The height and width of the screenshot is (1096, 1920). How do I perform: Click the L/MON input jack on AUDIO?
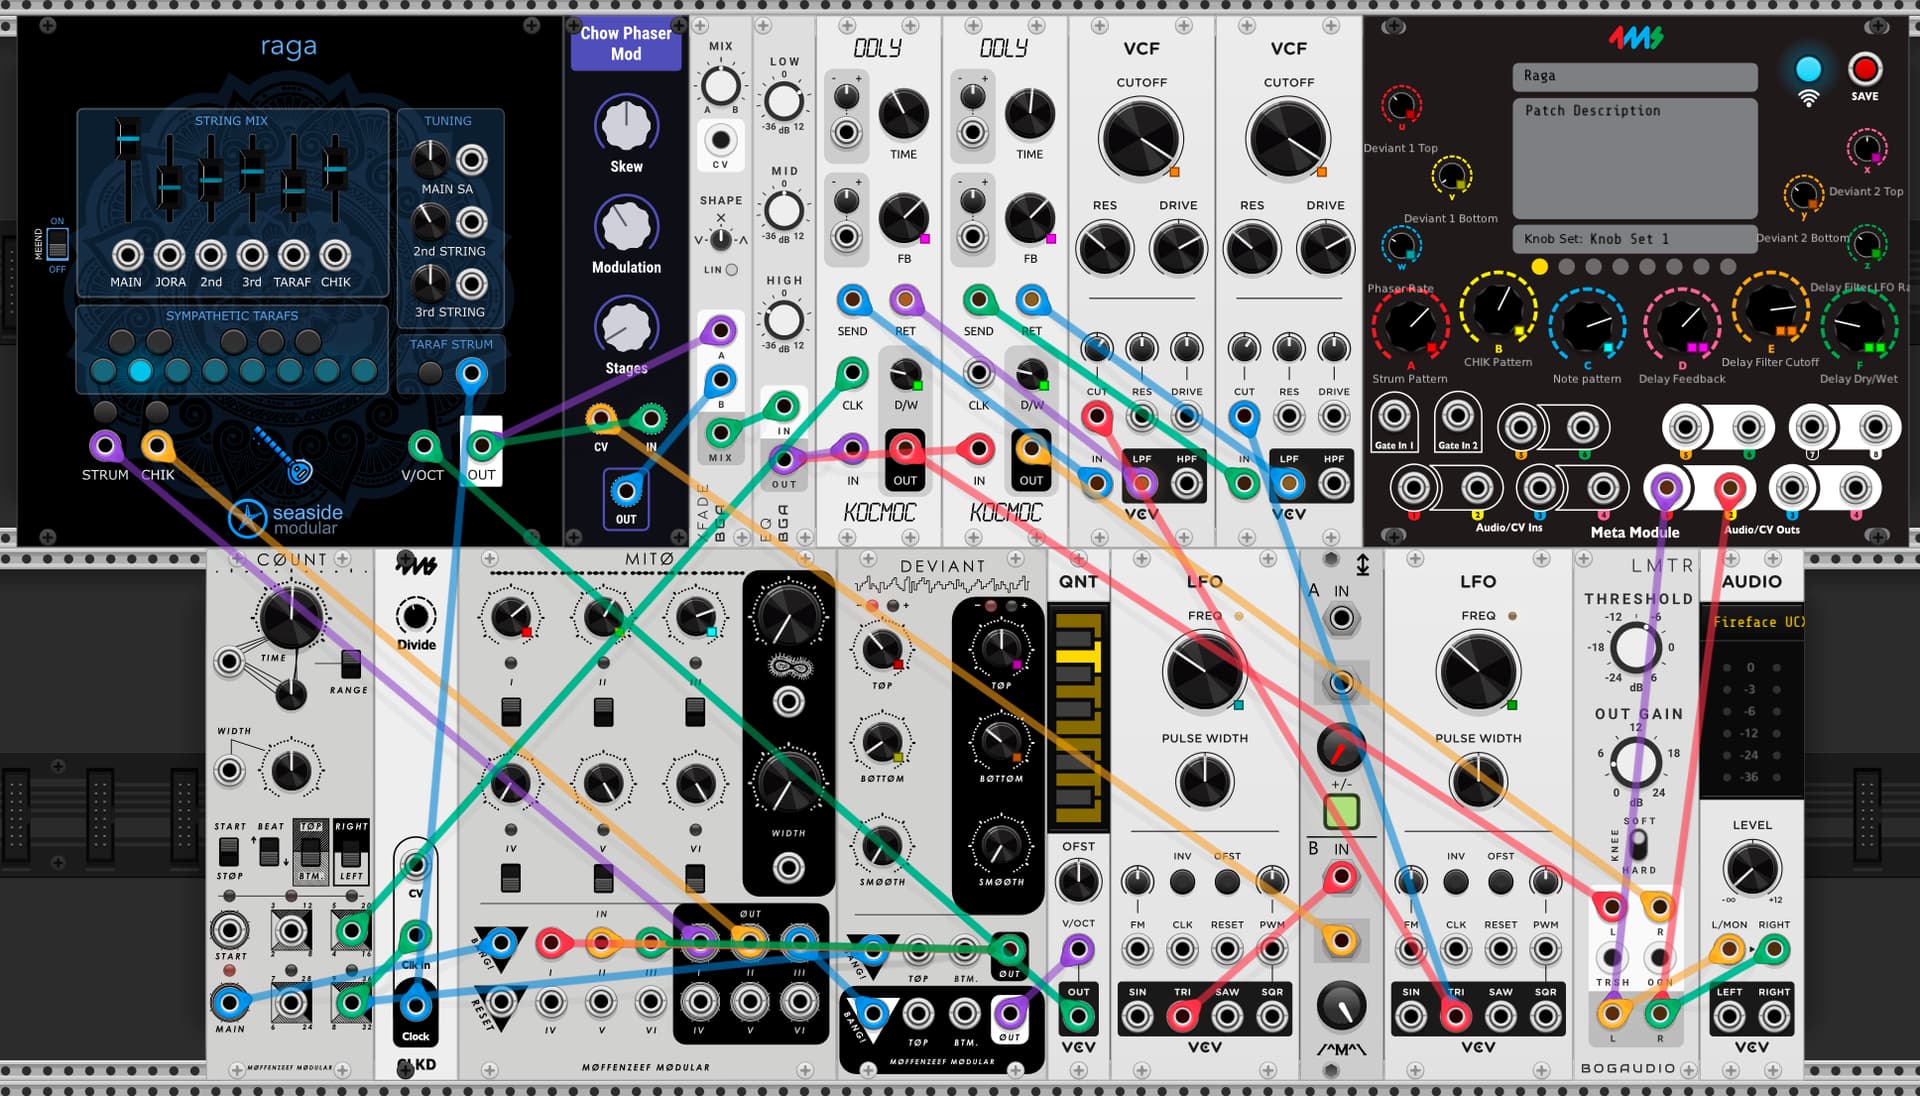[1729, 949]
